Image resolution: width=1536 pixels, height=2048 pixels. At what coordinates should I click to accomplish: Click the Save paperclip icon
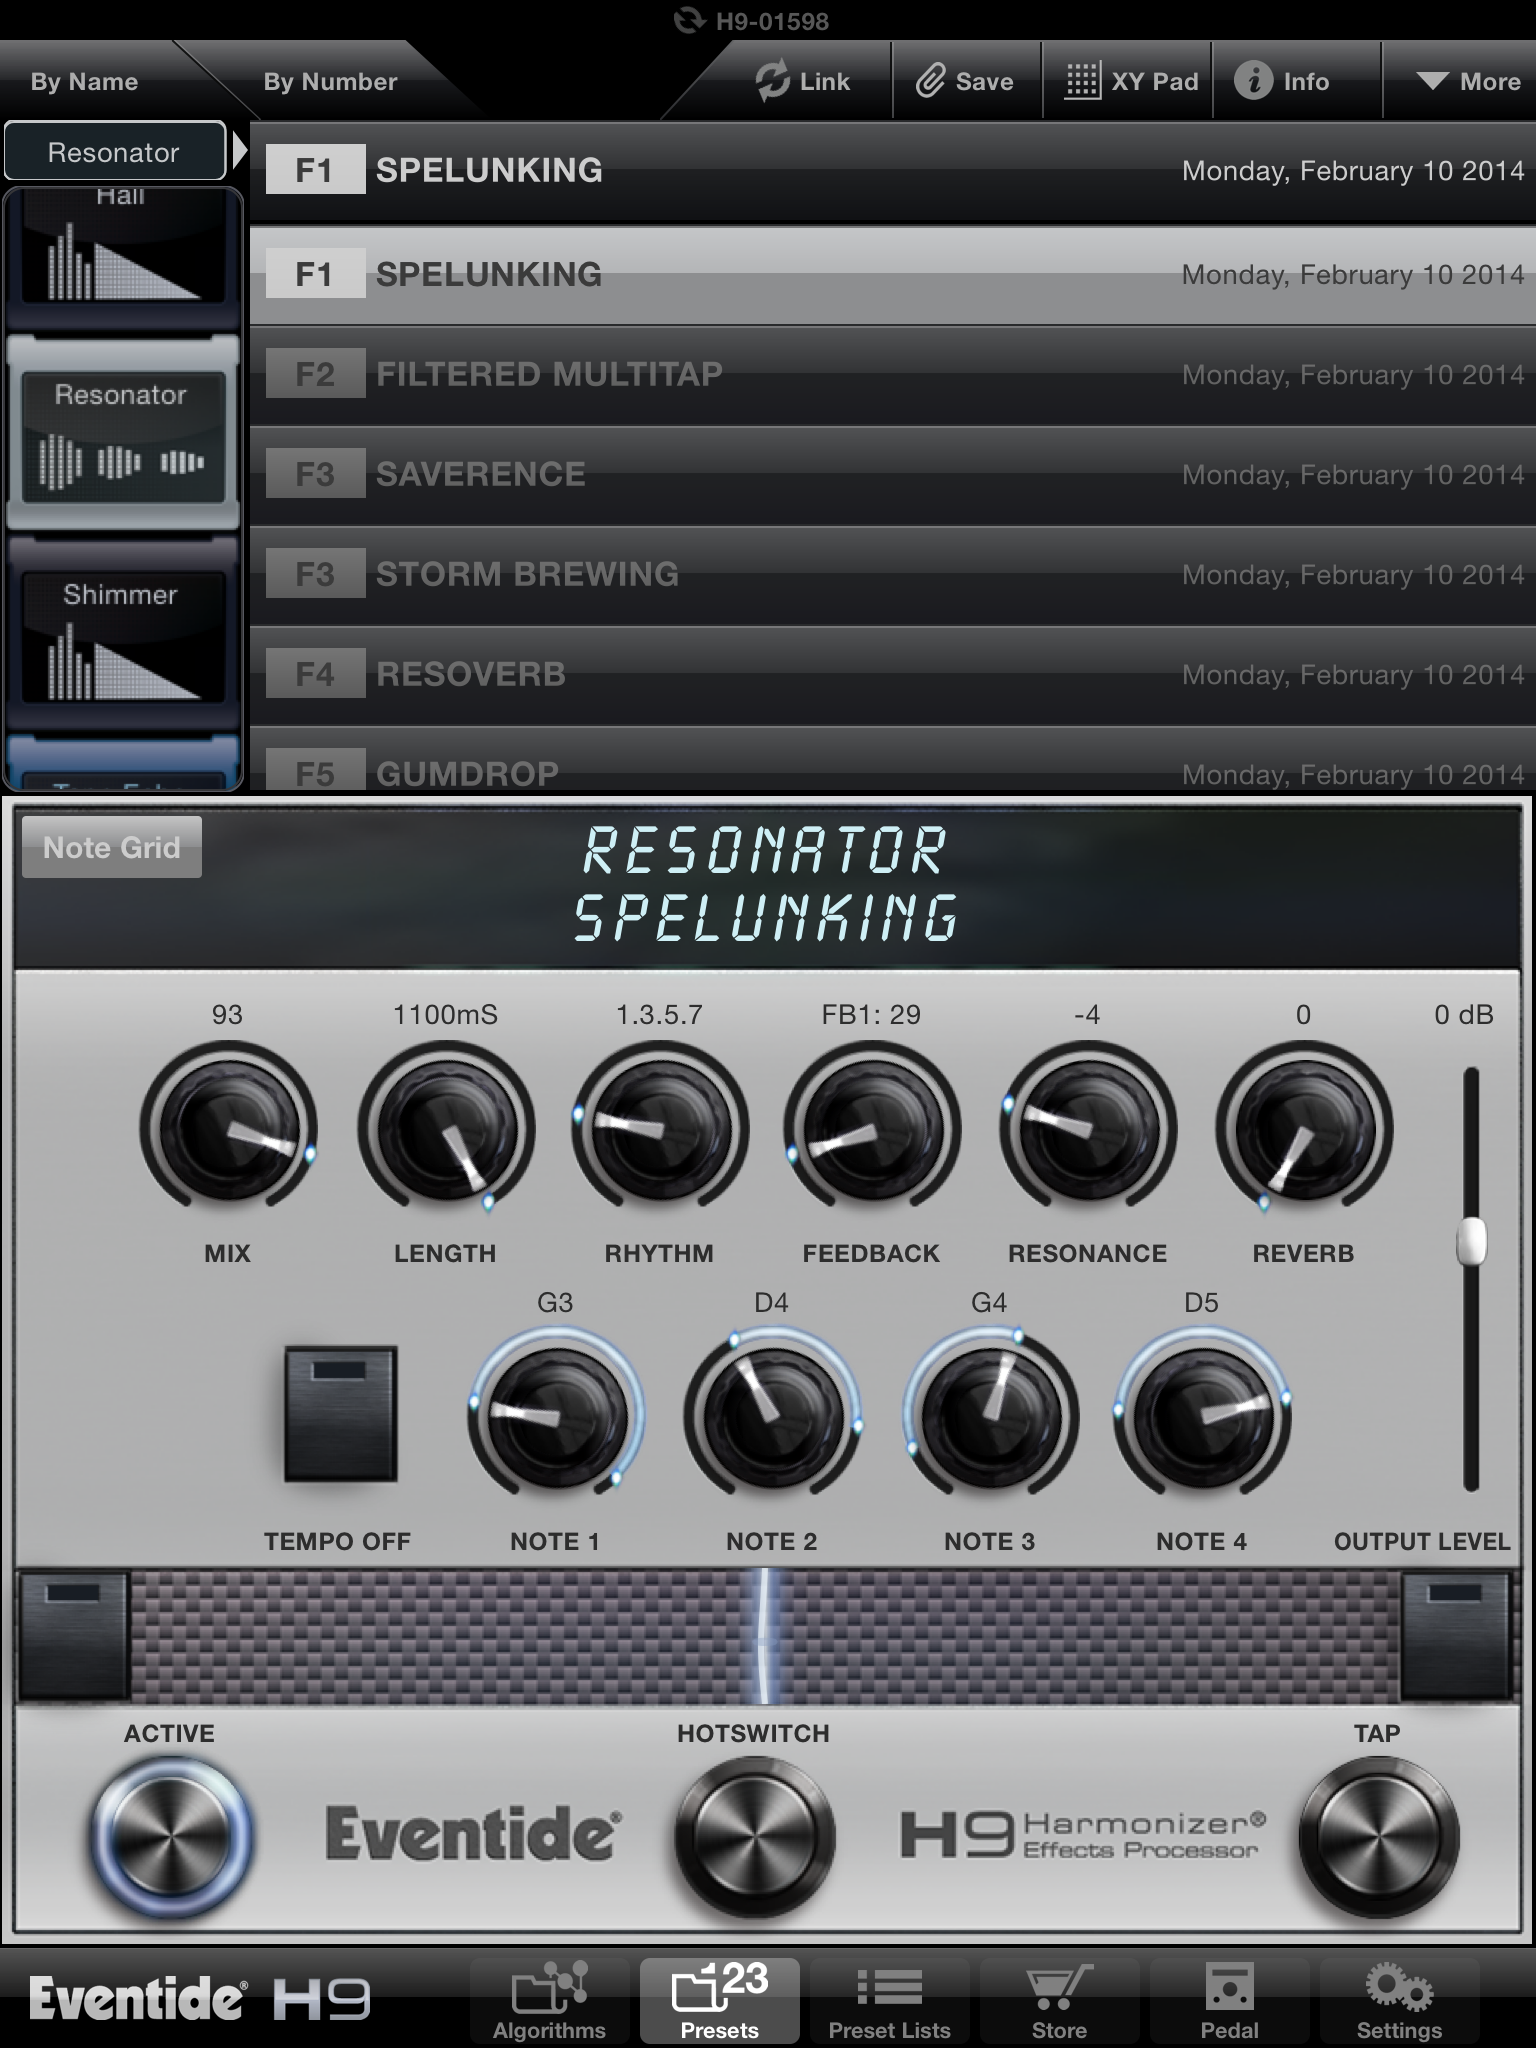930,81
